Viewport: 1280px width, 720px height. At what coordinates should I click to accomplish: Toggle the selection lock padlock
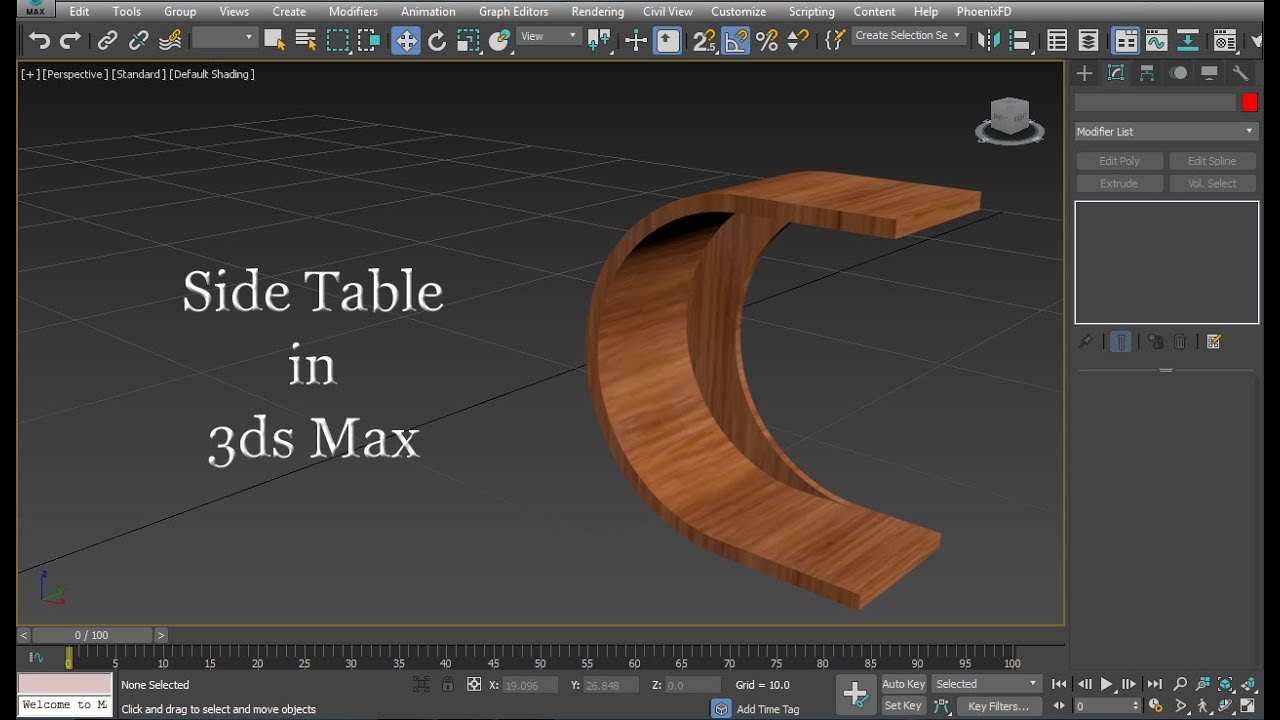point(448,685)
